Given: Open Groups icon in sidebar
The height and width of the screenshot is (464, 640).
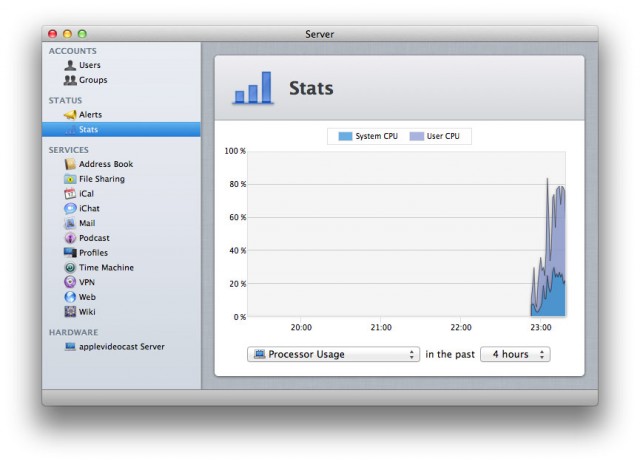Looking at the screenshot, I should click(70, 80).
